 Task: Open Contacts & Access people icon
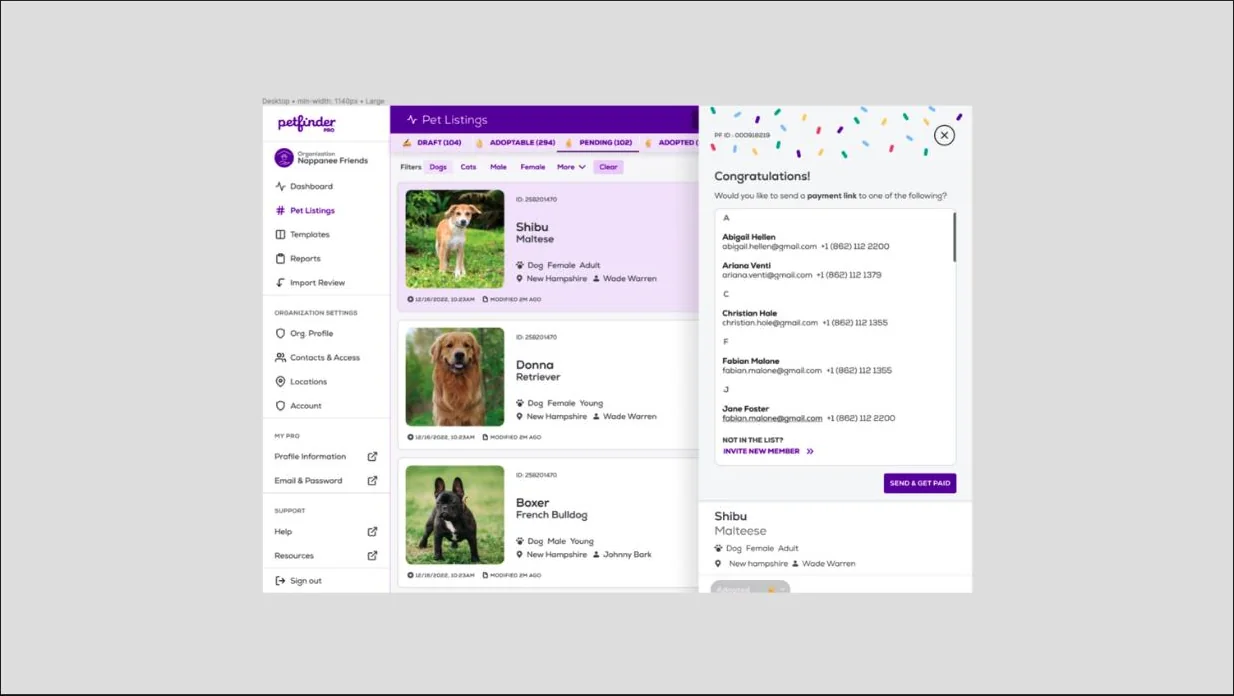coord(280,357)
